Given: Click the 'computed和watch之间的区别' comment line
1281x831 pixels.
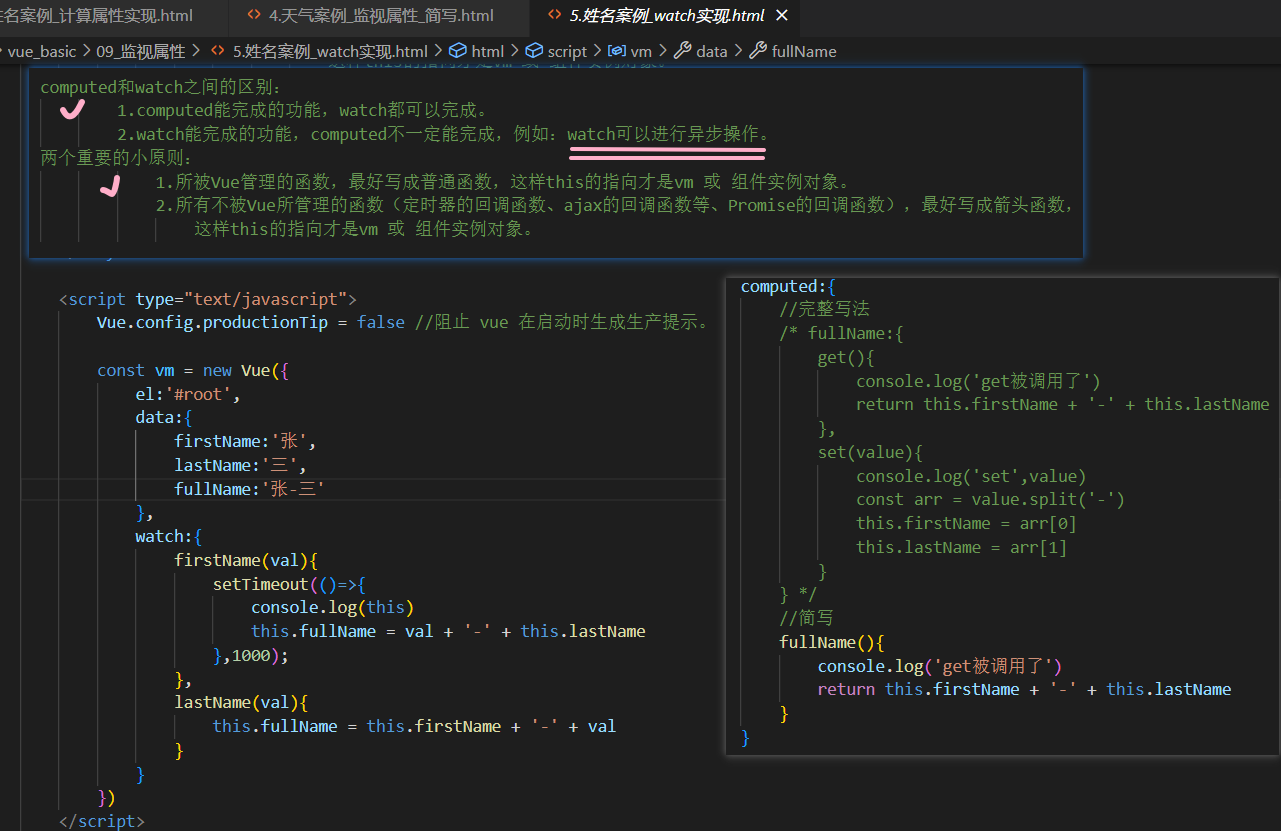Looking at the screenshot, I should pos(161,87).
